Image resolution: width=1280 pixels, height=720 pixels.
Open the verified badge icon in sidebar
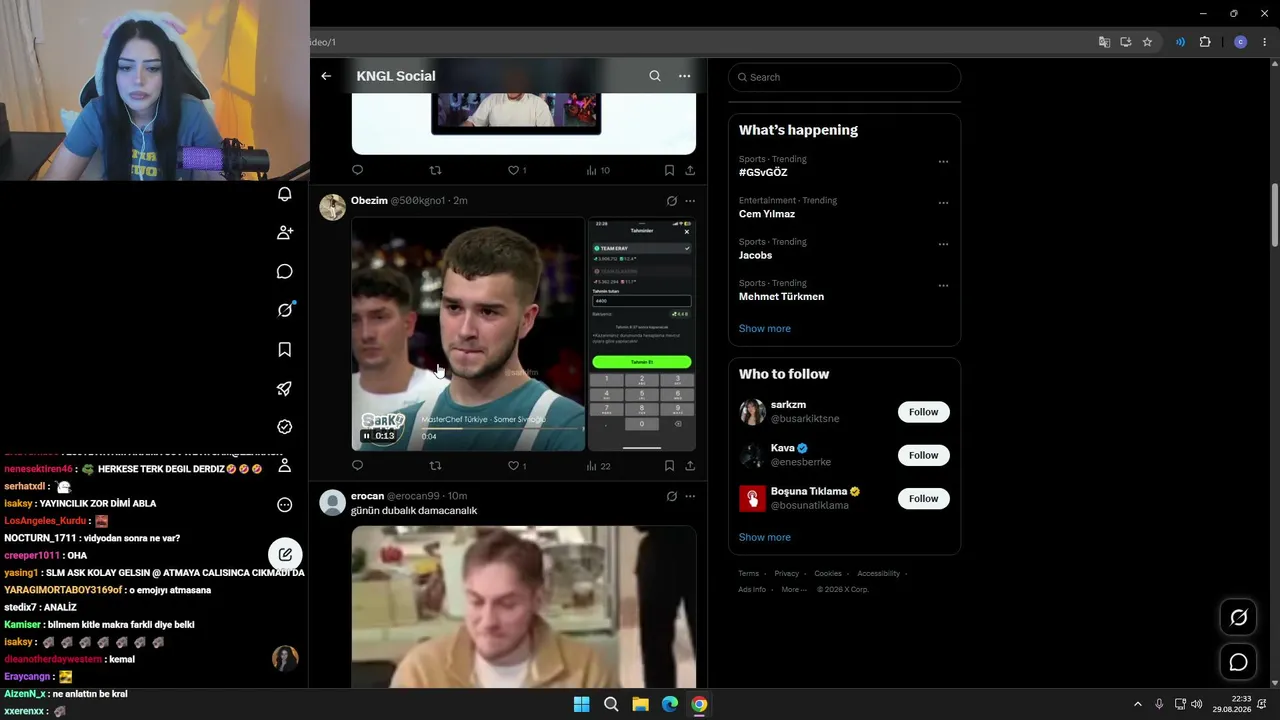pyautogui.click(x=285, y=427)
